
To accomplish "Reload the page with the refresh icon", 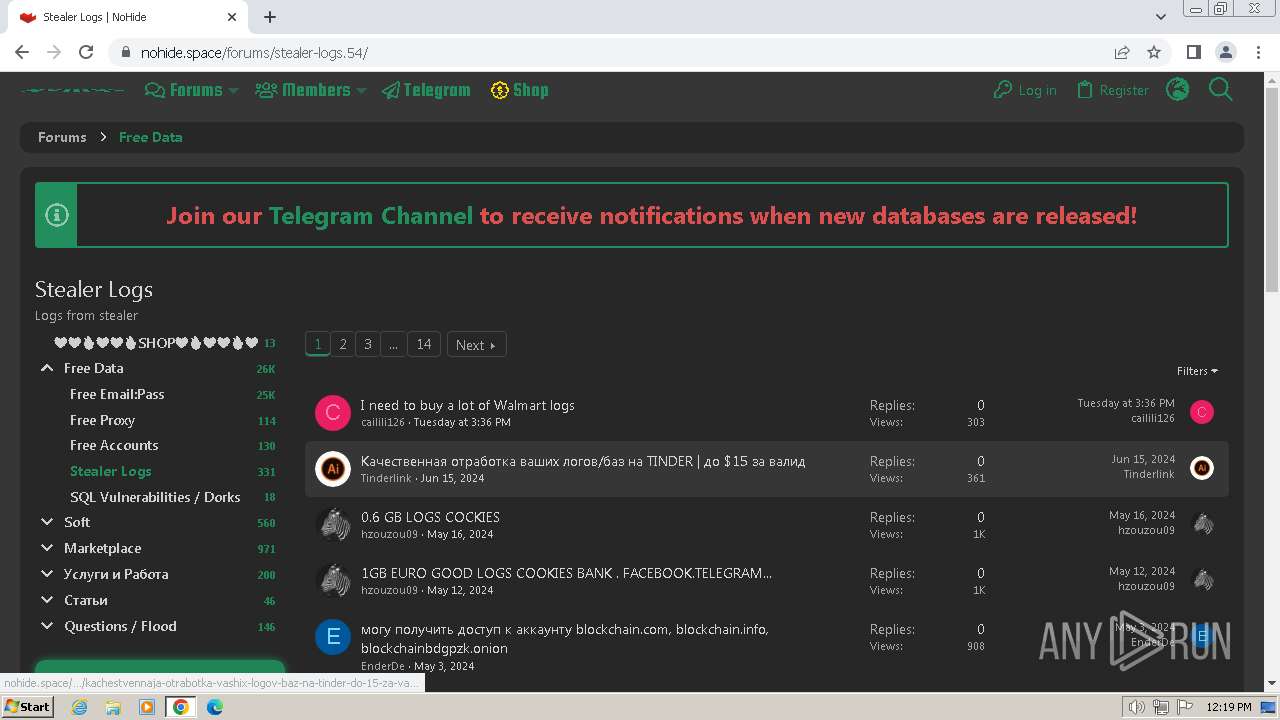I will 86,53.
